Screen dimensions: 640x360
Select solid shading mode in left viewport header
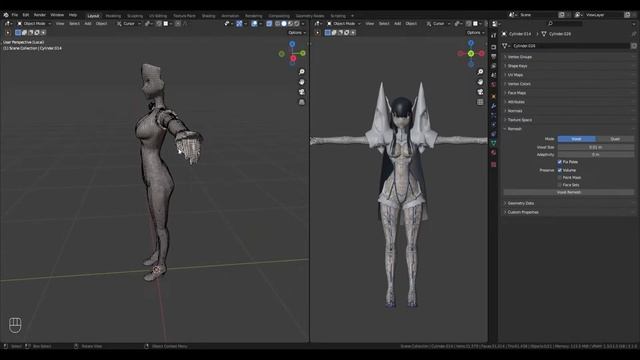click(284, 24)
